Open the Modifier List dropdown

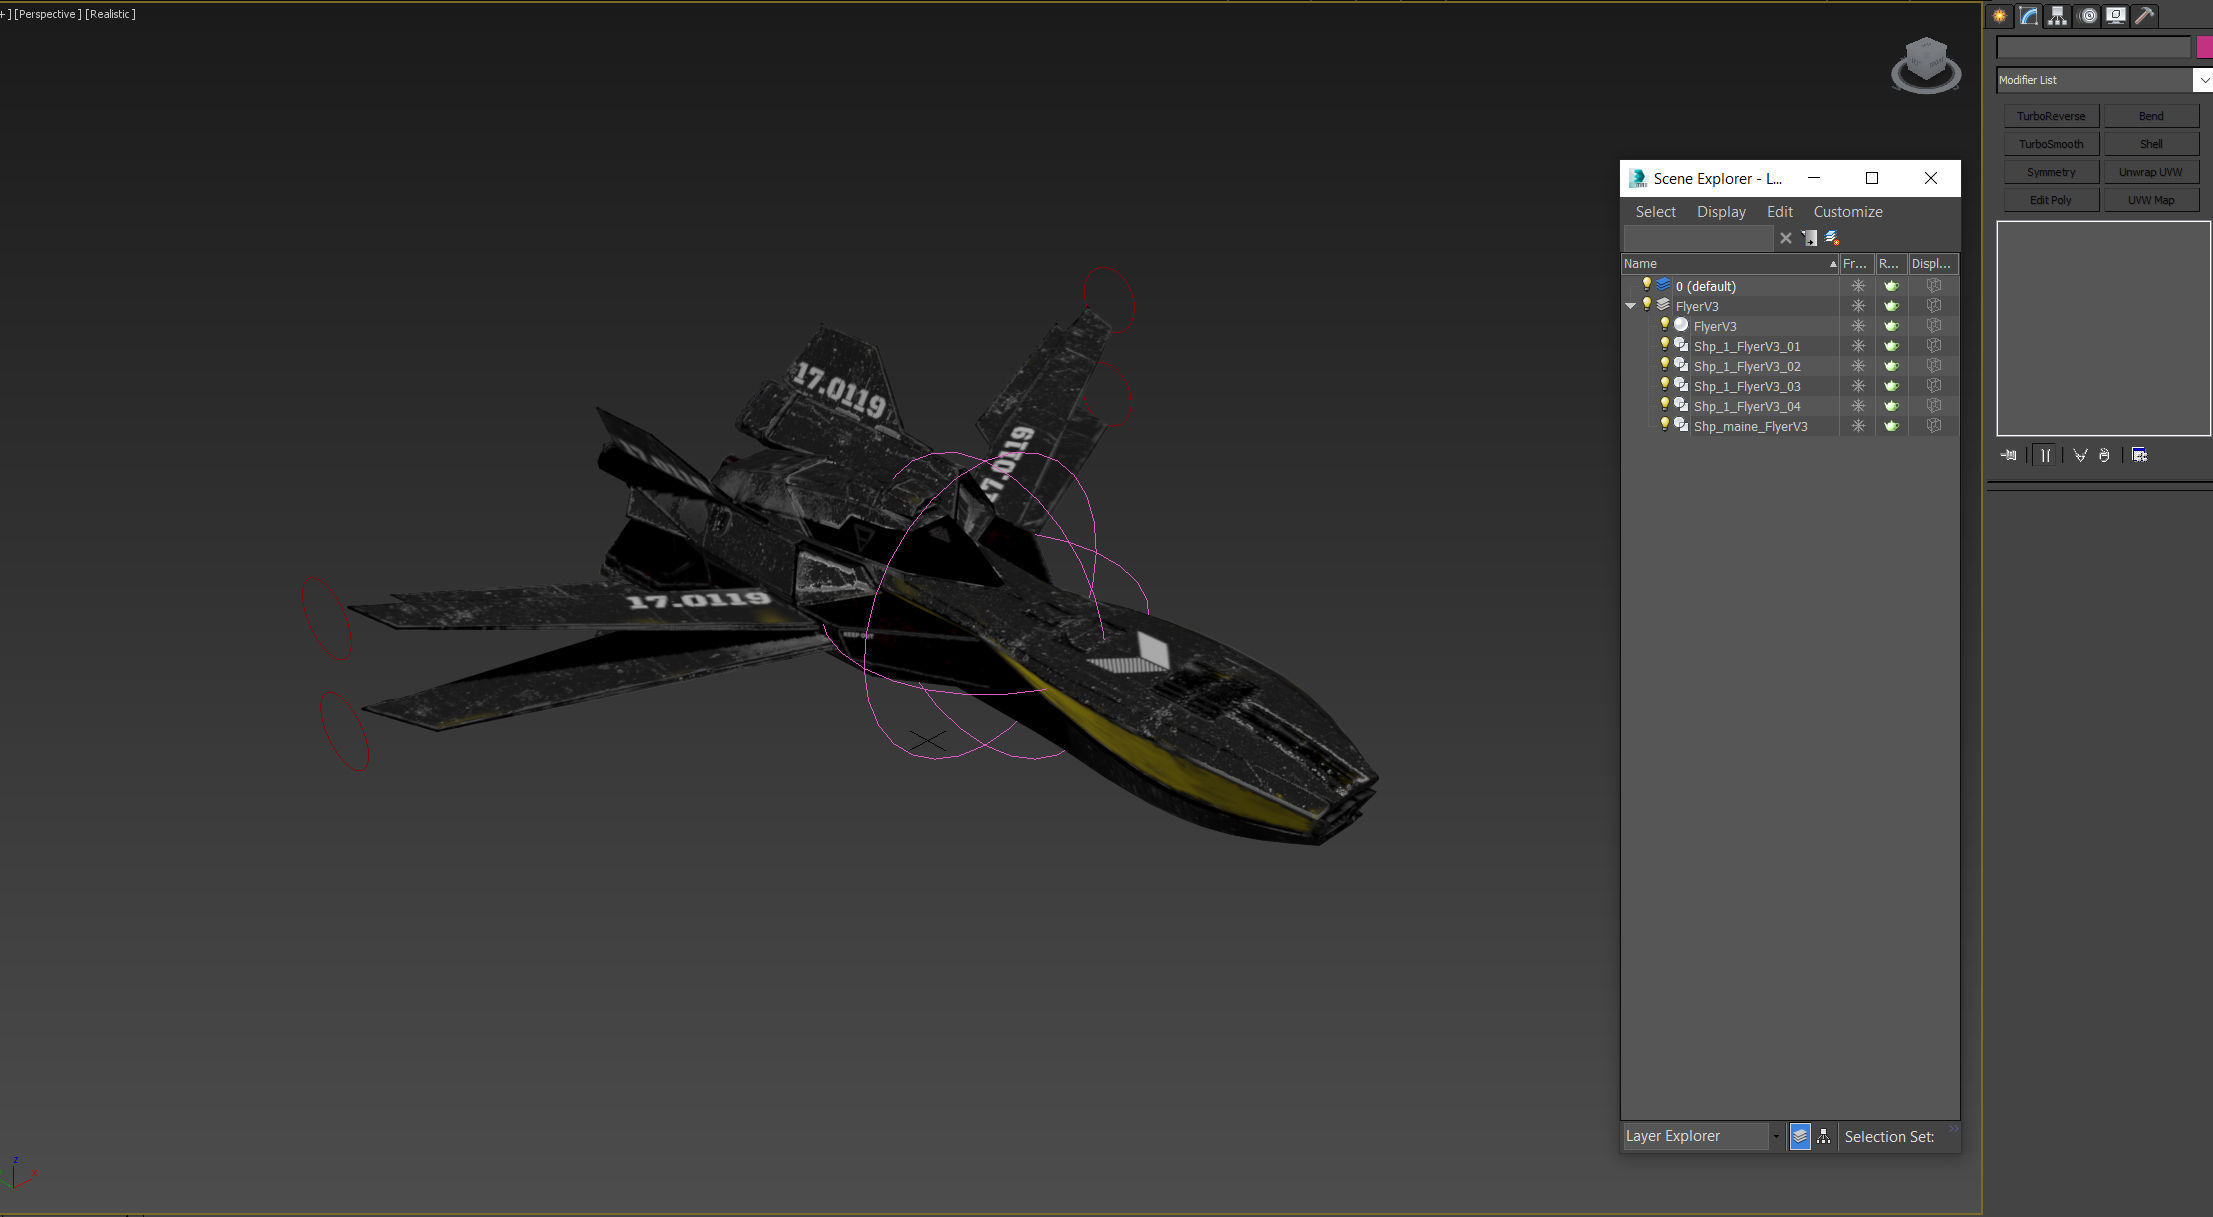[x=2204, y=80]
